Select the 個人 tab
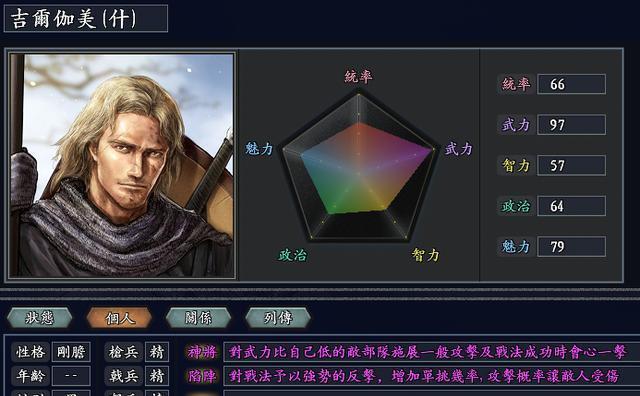The height and width of the screenshot is (396, 640). point(119,318)
